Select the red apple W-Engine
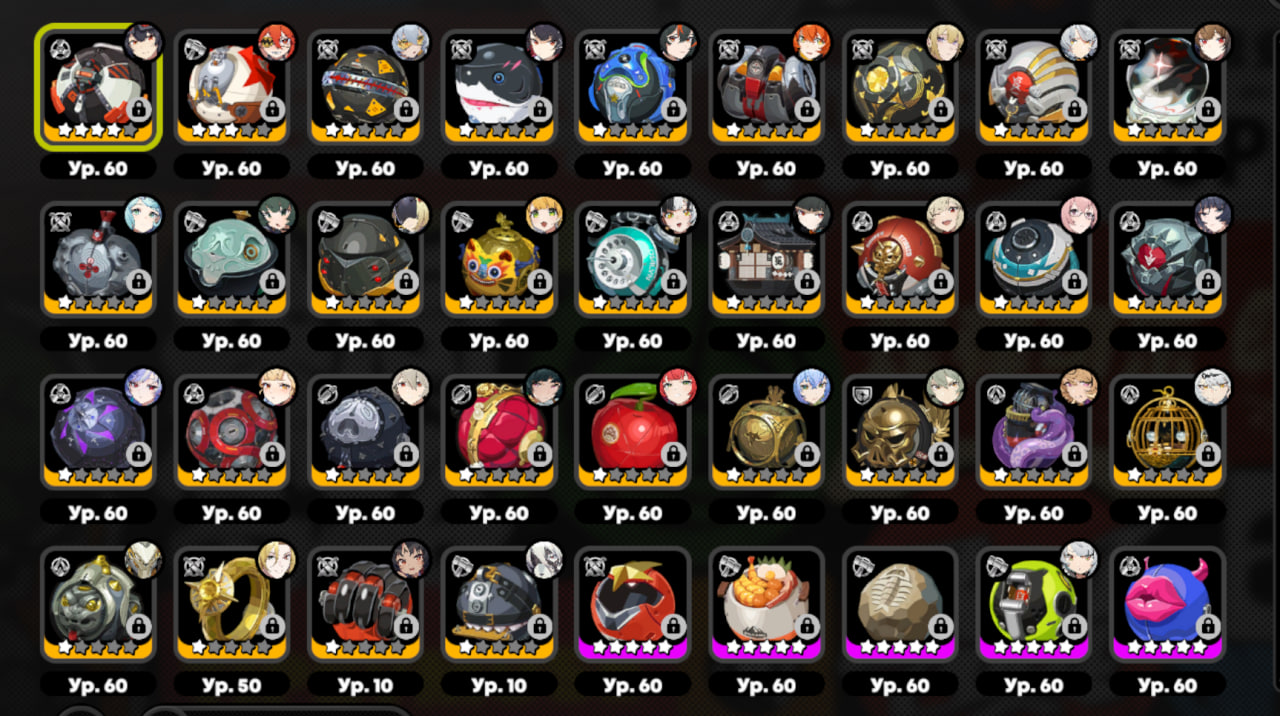The image size is (1280, 716). tap(633, 432)
